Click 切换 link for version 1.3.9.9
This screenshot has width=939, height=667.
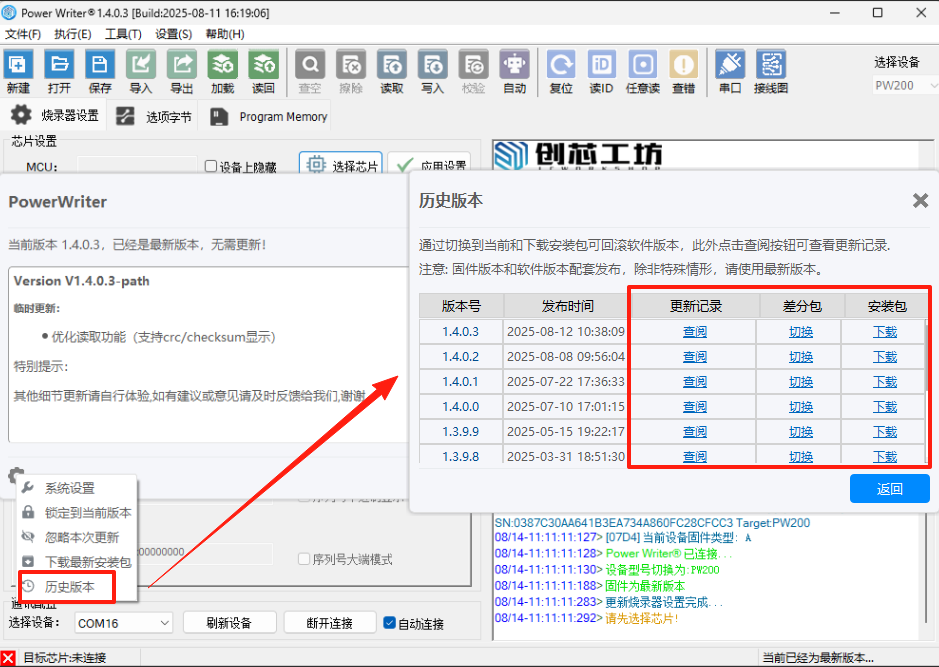click(801, 432)
